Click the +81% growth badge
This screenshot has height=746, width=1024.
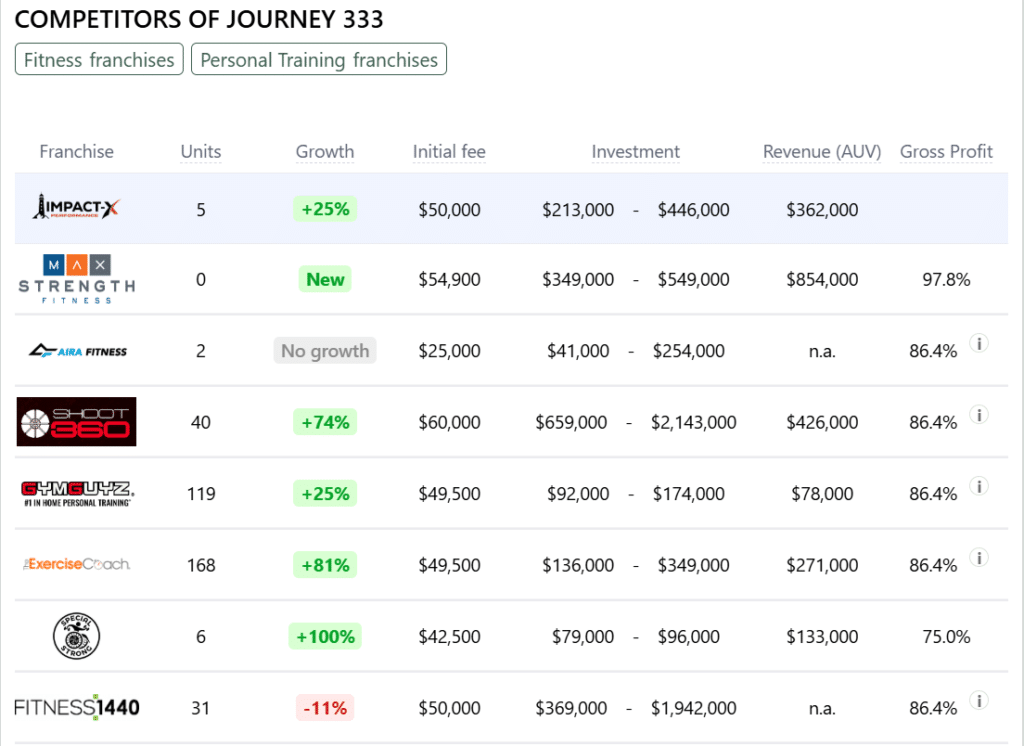click(x=325, y=565)
